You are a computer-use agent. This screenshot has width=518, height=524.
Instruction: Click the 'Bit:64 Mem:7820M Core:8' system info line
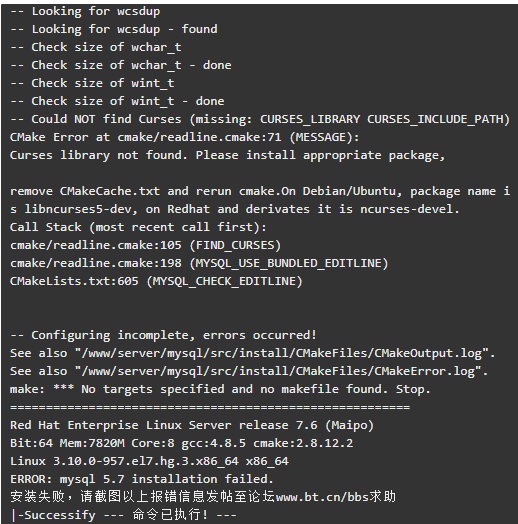[181, 444]
